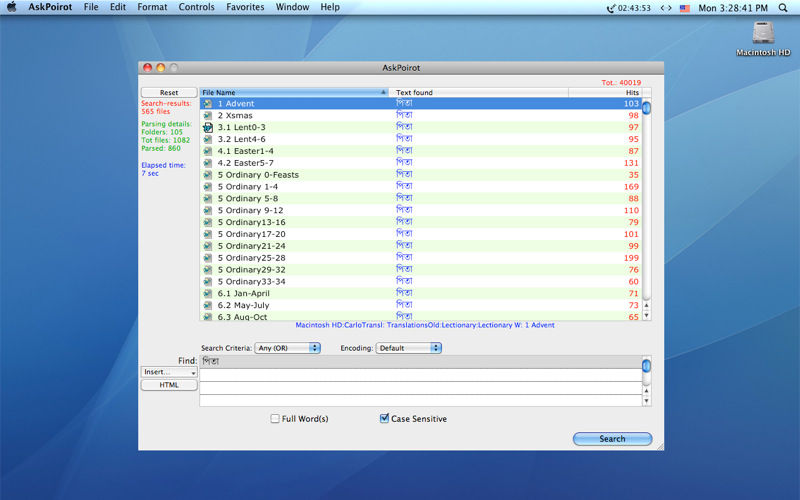Screen dimensions: 800x500
Task: Click the file icon beside 5 Ordinary 0-Feasts
Action: [x=208, y=174]
